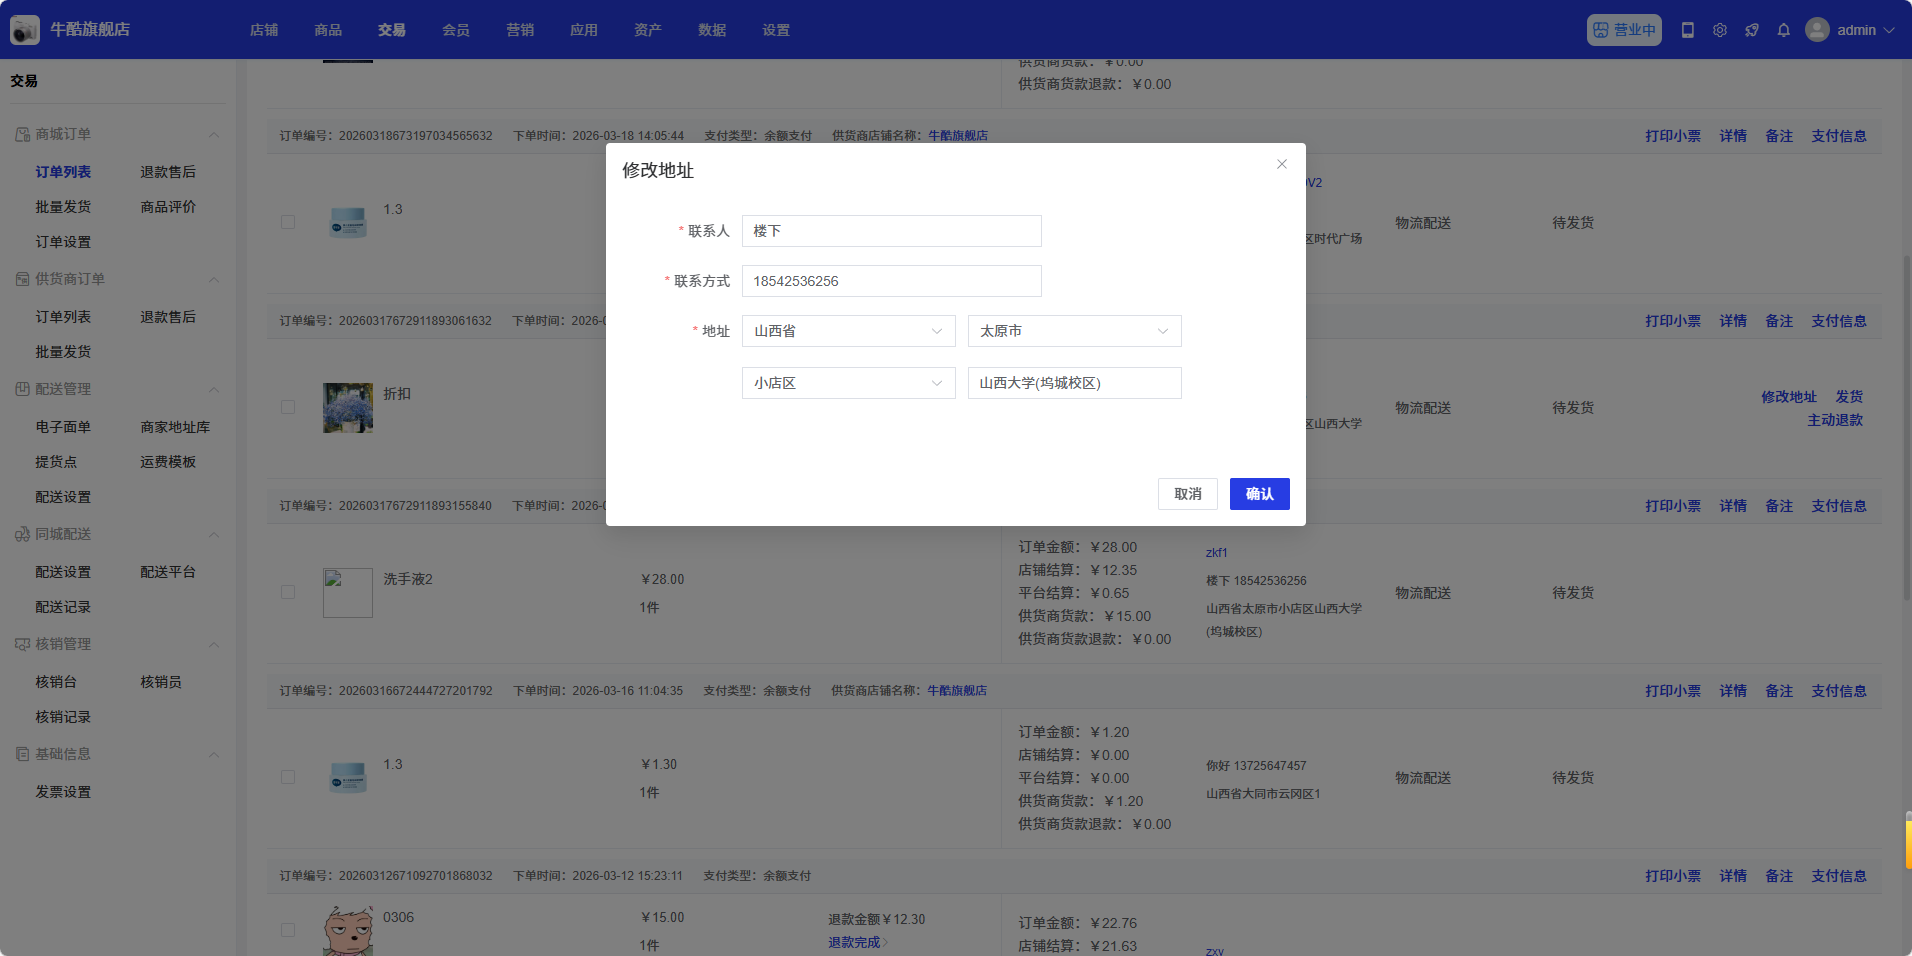Click the rocket icon in top bar
Screen dimensions: 1912x956
pos(1751,30)
